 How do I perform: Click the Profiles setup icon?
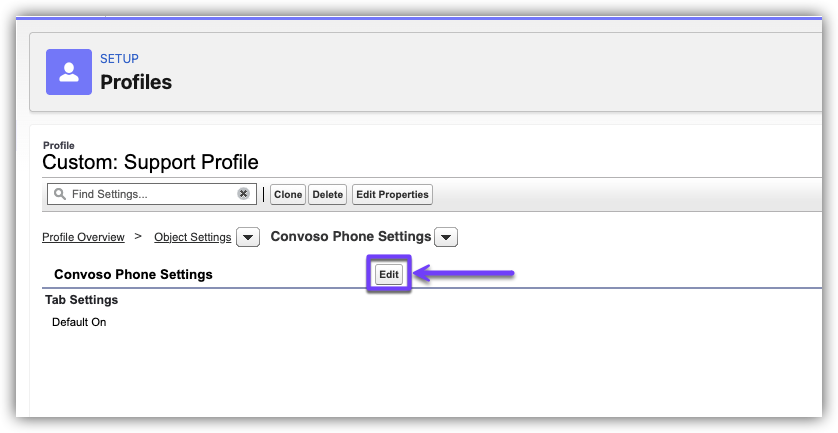69,71
